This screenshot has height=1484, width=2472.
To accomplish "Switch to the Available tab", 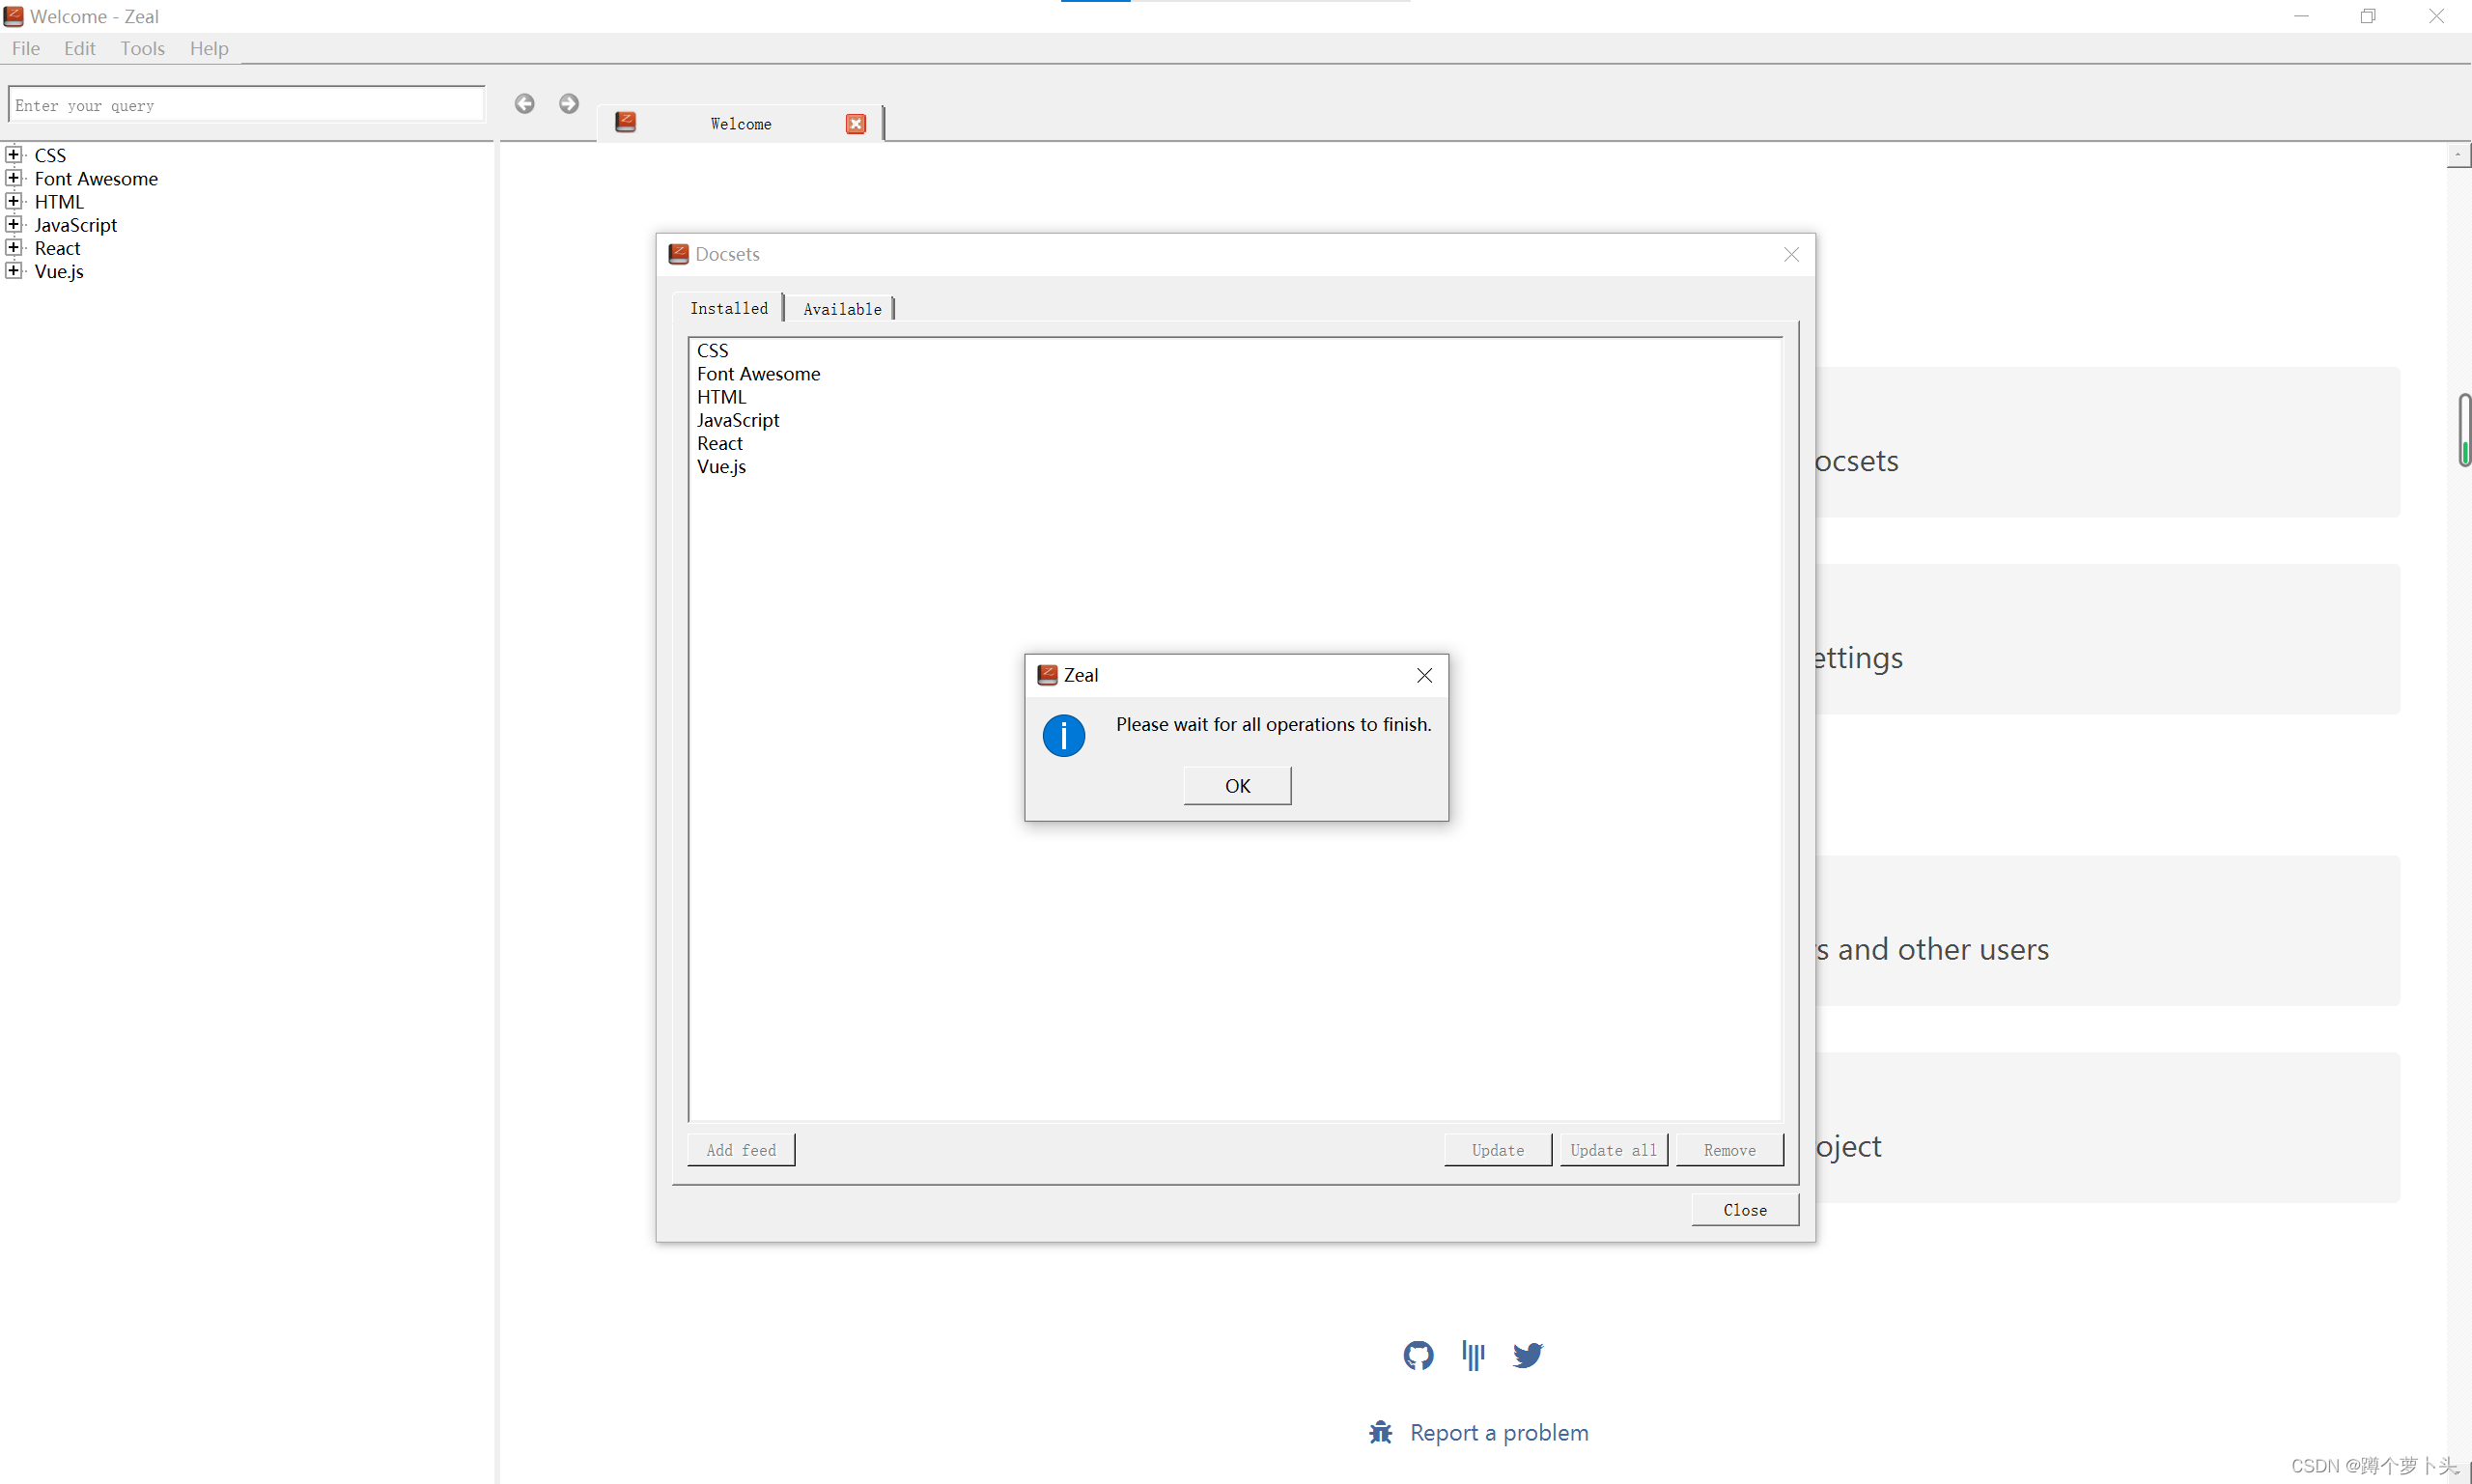I will coord(842,309).
